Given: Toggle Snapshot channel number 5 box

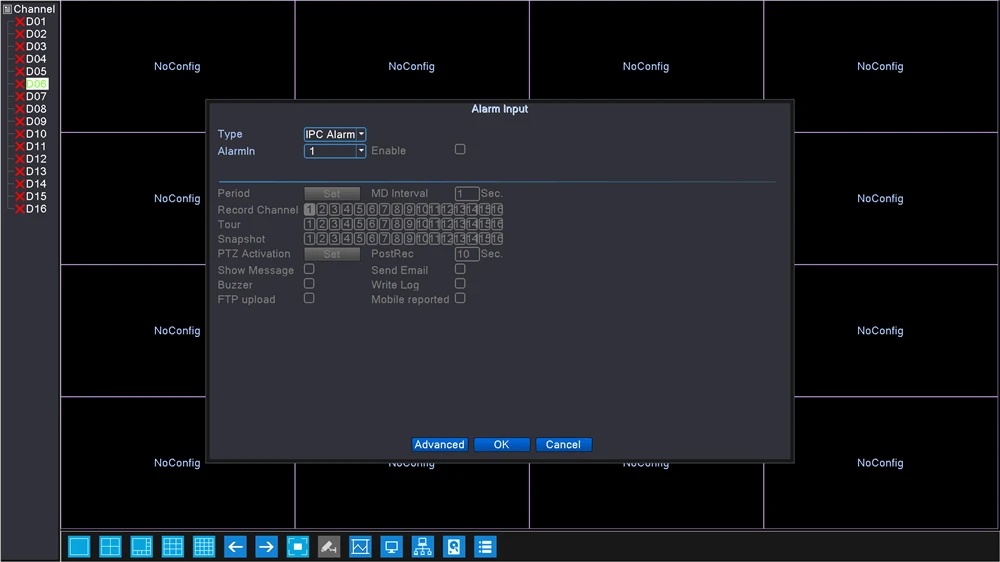Looking at the screenshot, I should tap(359, 239).
